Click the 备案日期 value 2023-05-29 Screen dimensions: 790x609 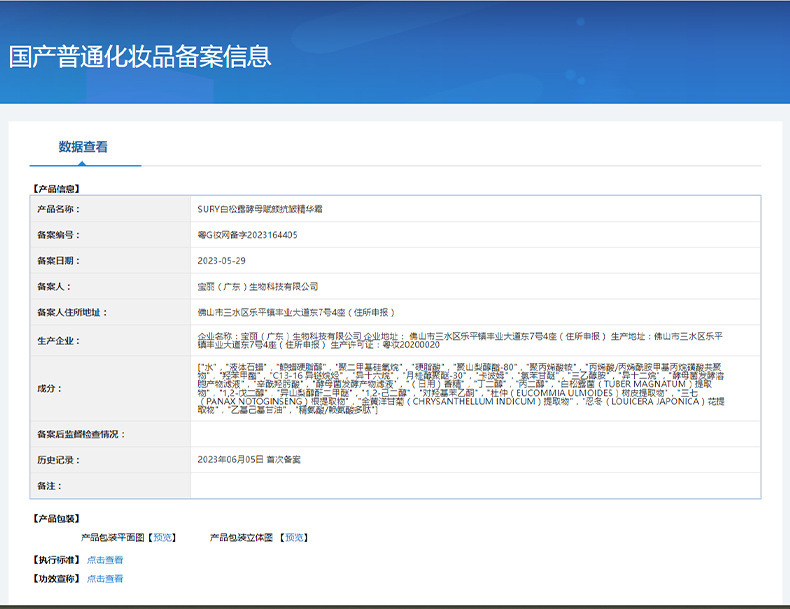222,260
